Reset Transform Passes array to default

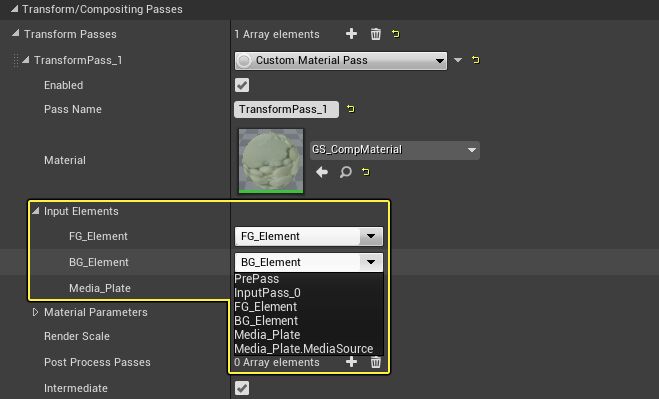[x=395, y=33]
